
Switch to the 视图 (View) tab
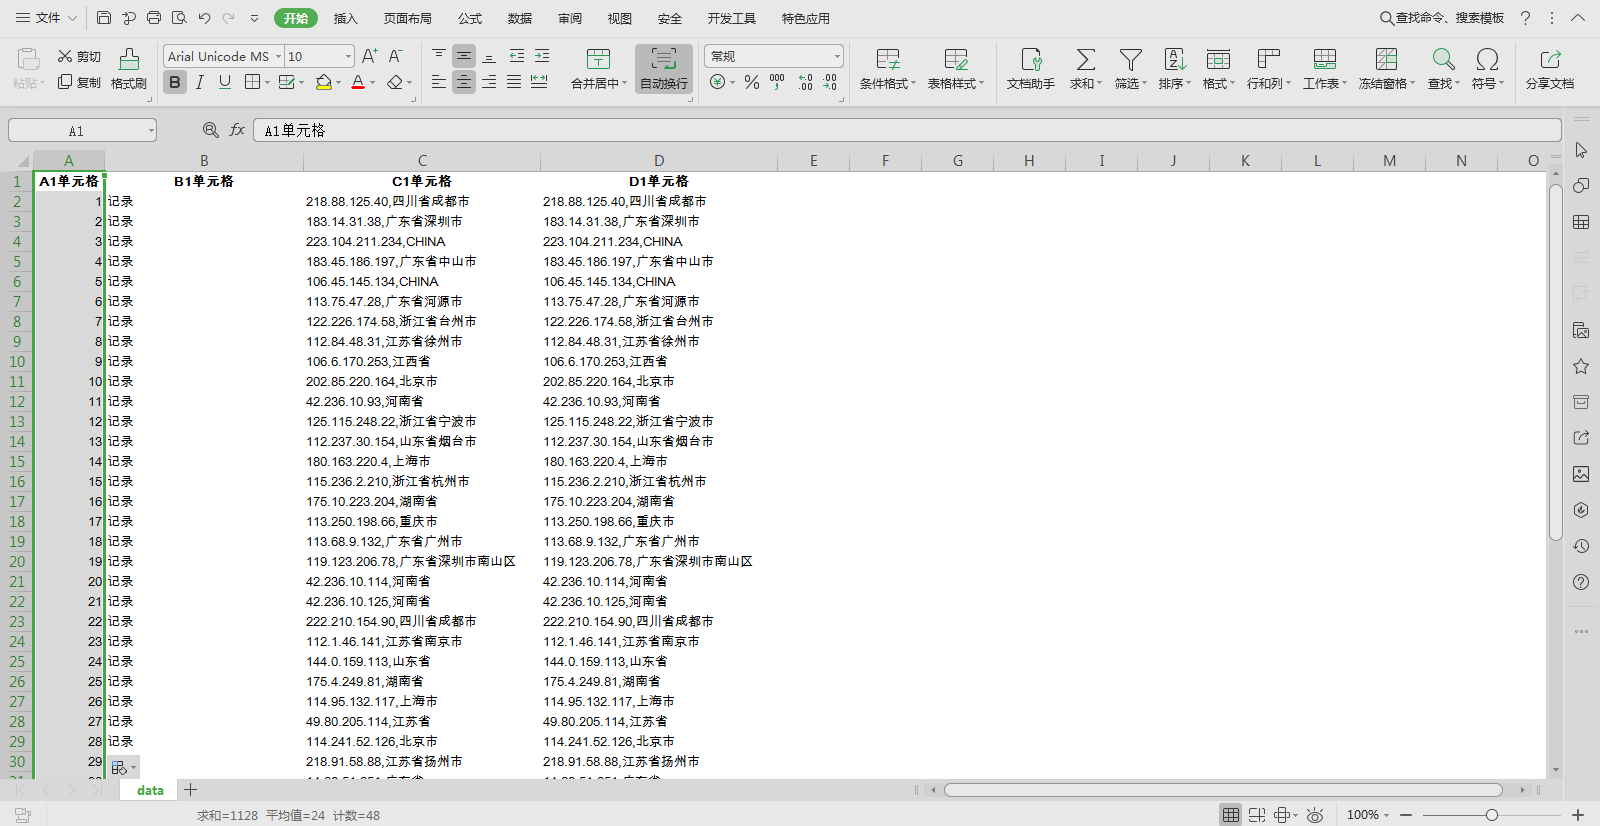pos(620,18)
